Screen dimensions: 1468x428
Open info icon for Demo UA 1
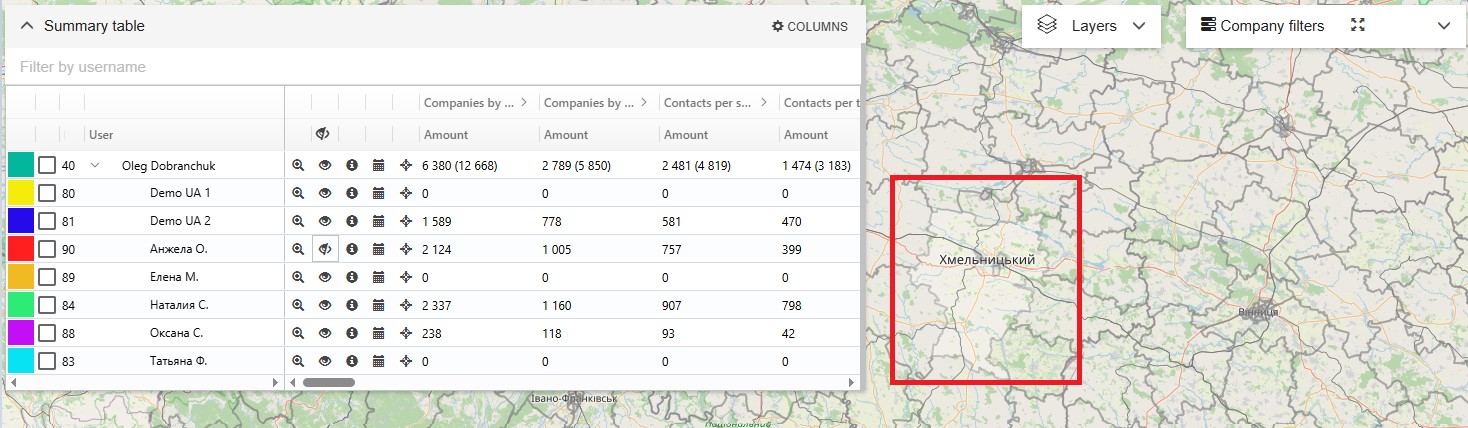click(352, 193)
